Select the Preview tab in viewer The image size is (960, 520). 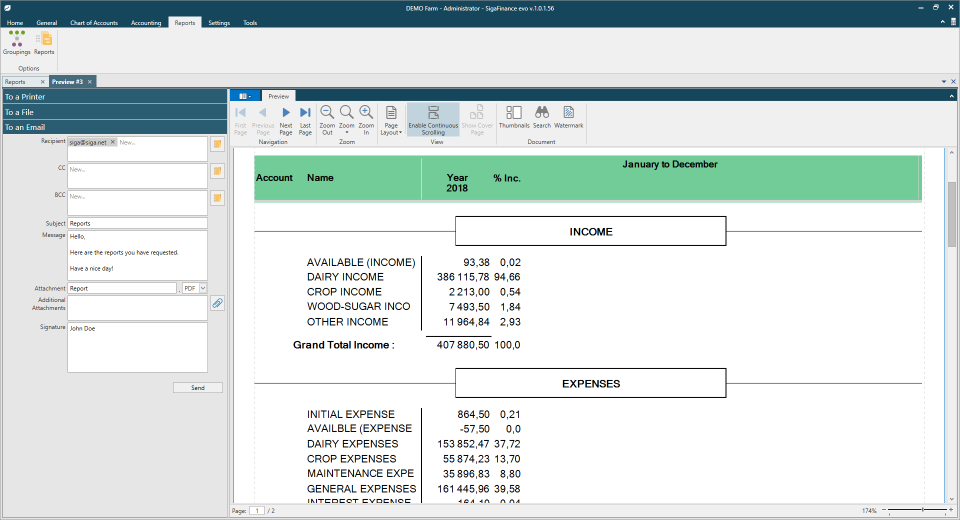[279, 96]
